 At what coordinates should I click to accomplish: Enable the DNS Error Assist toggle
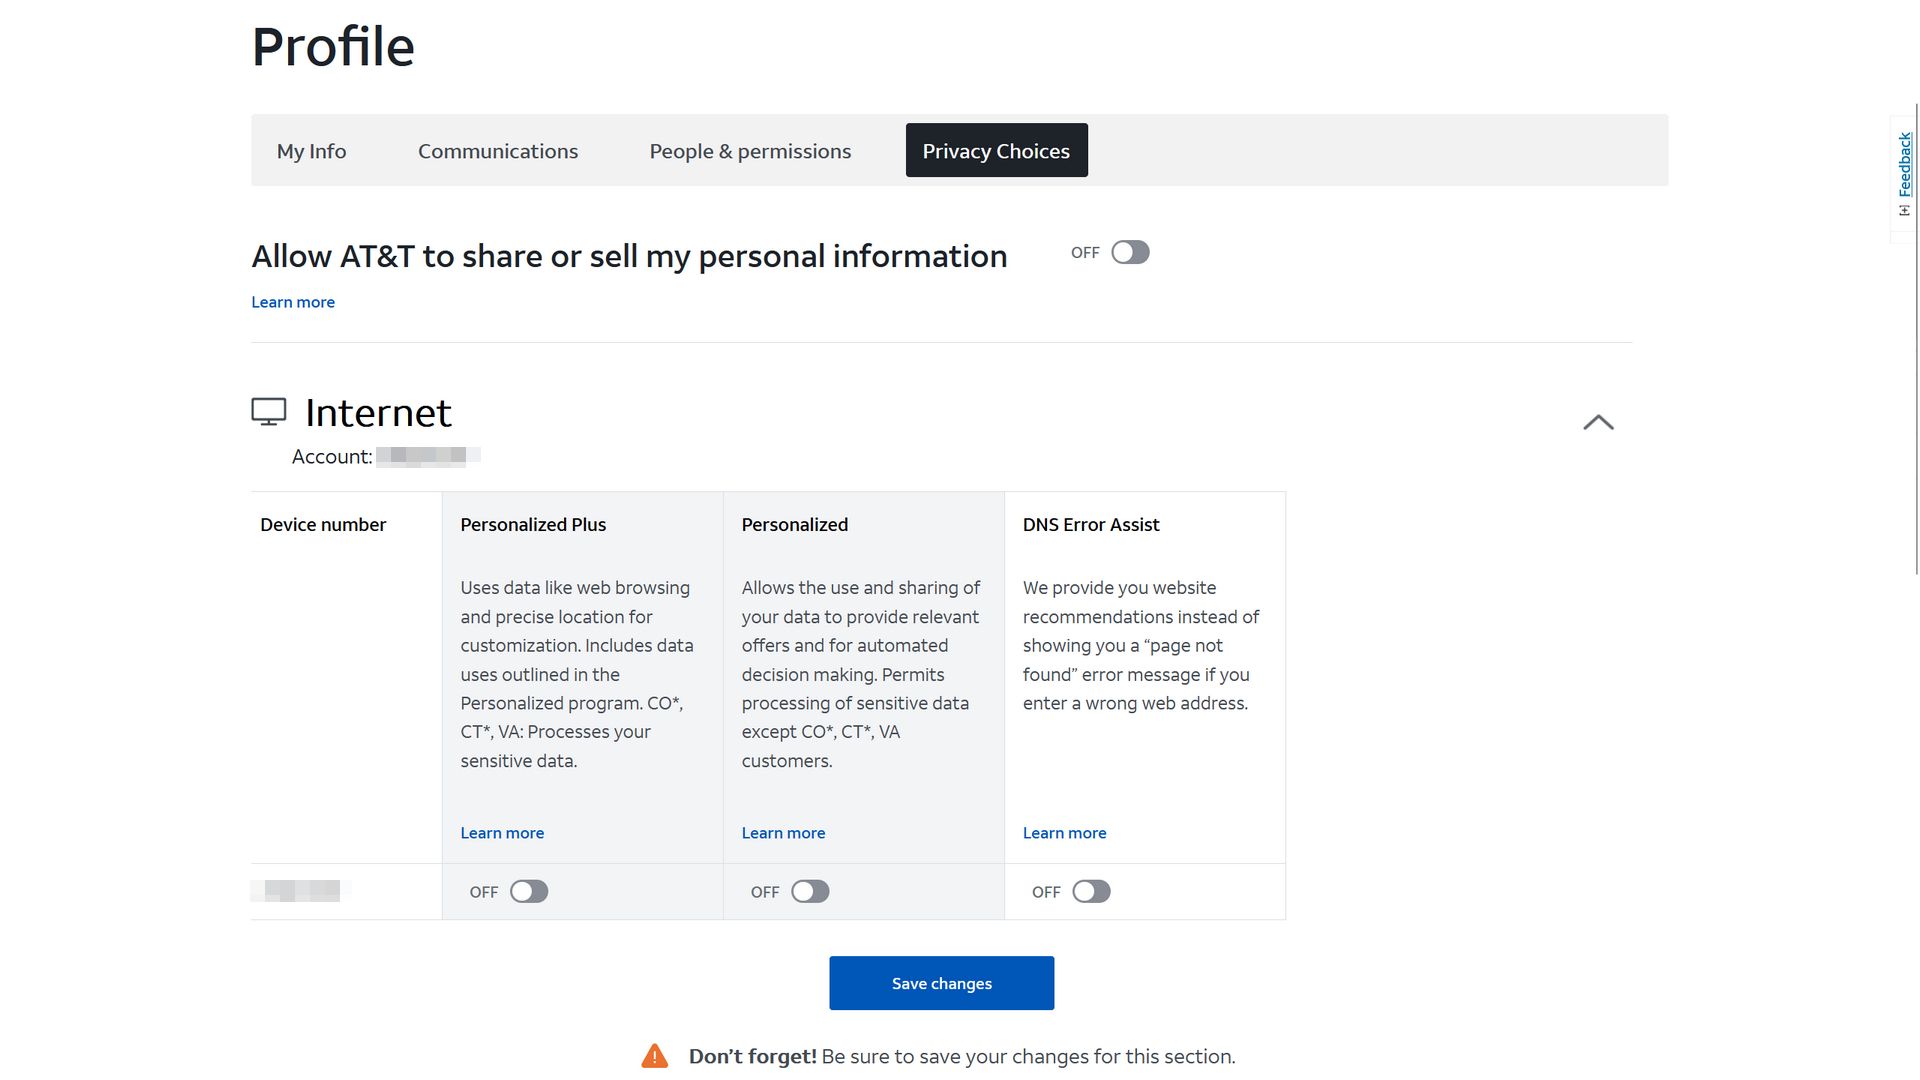[x=1091, y=892]
